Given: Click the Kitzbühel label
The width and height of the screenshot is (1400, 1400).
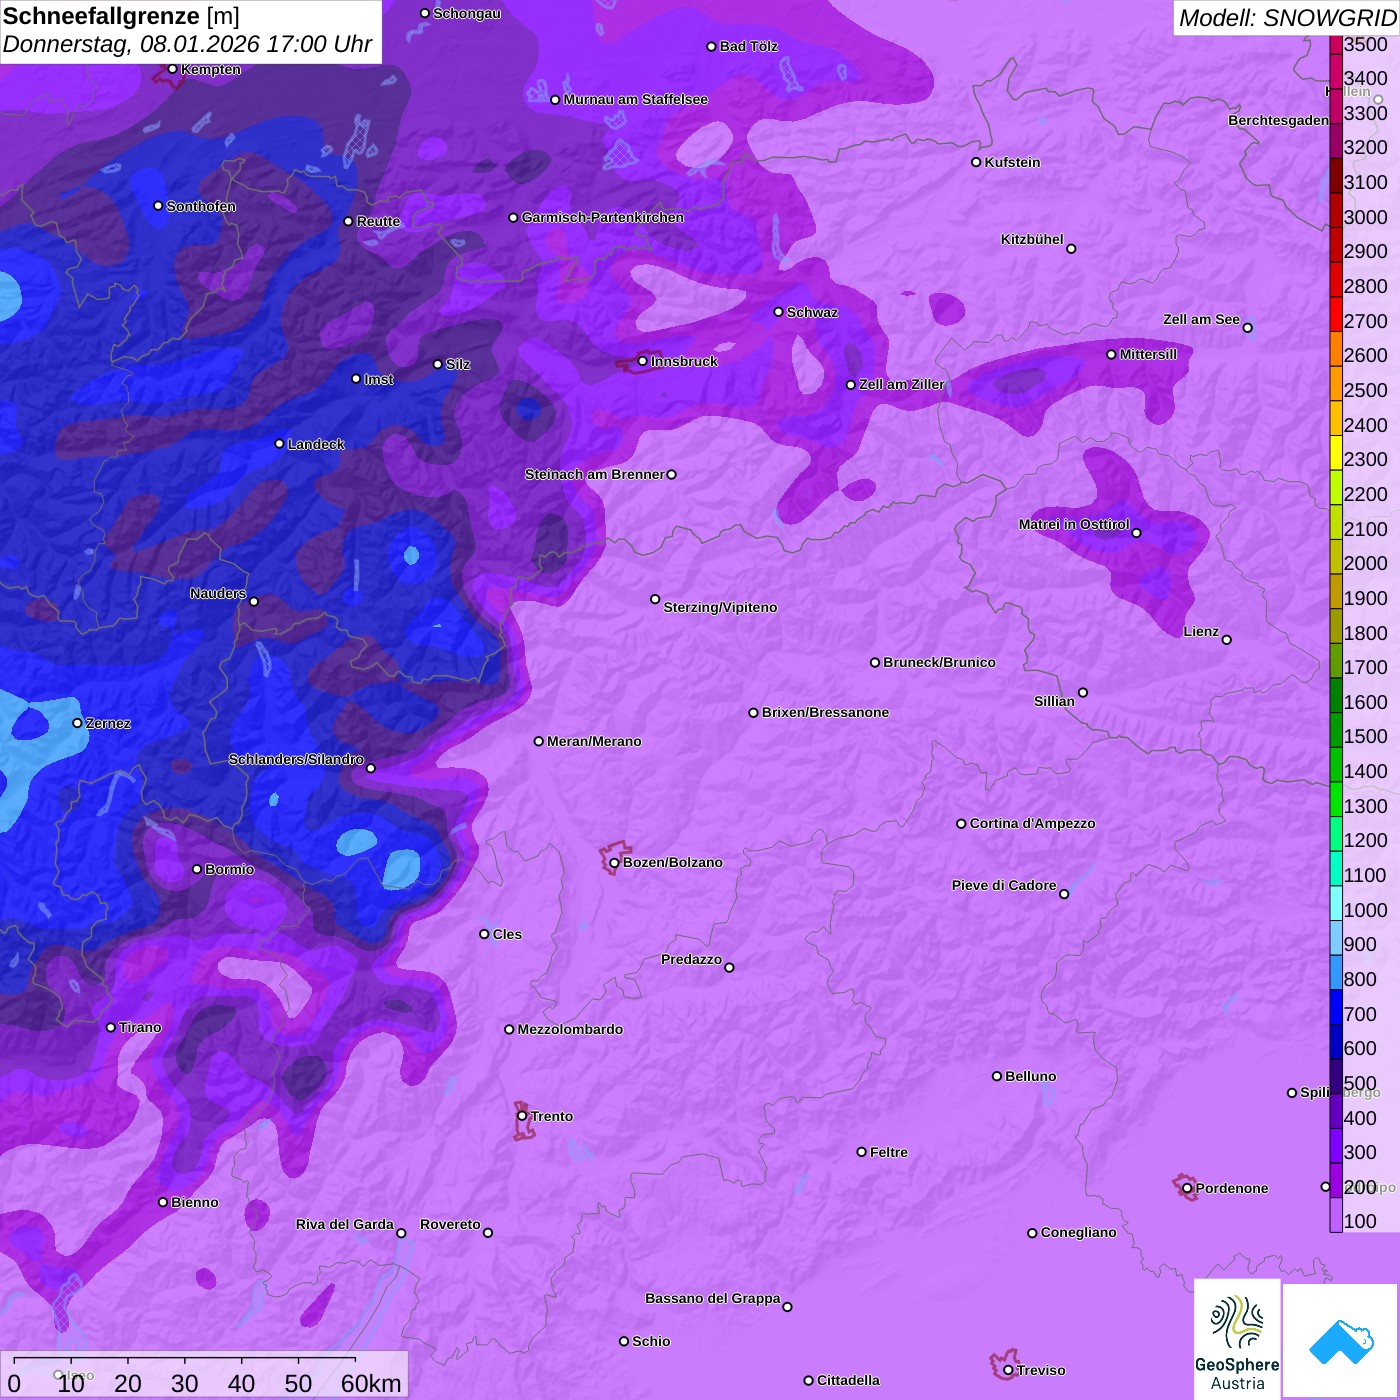Looking at the screenshot, I should [1032, 239].
